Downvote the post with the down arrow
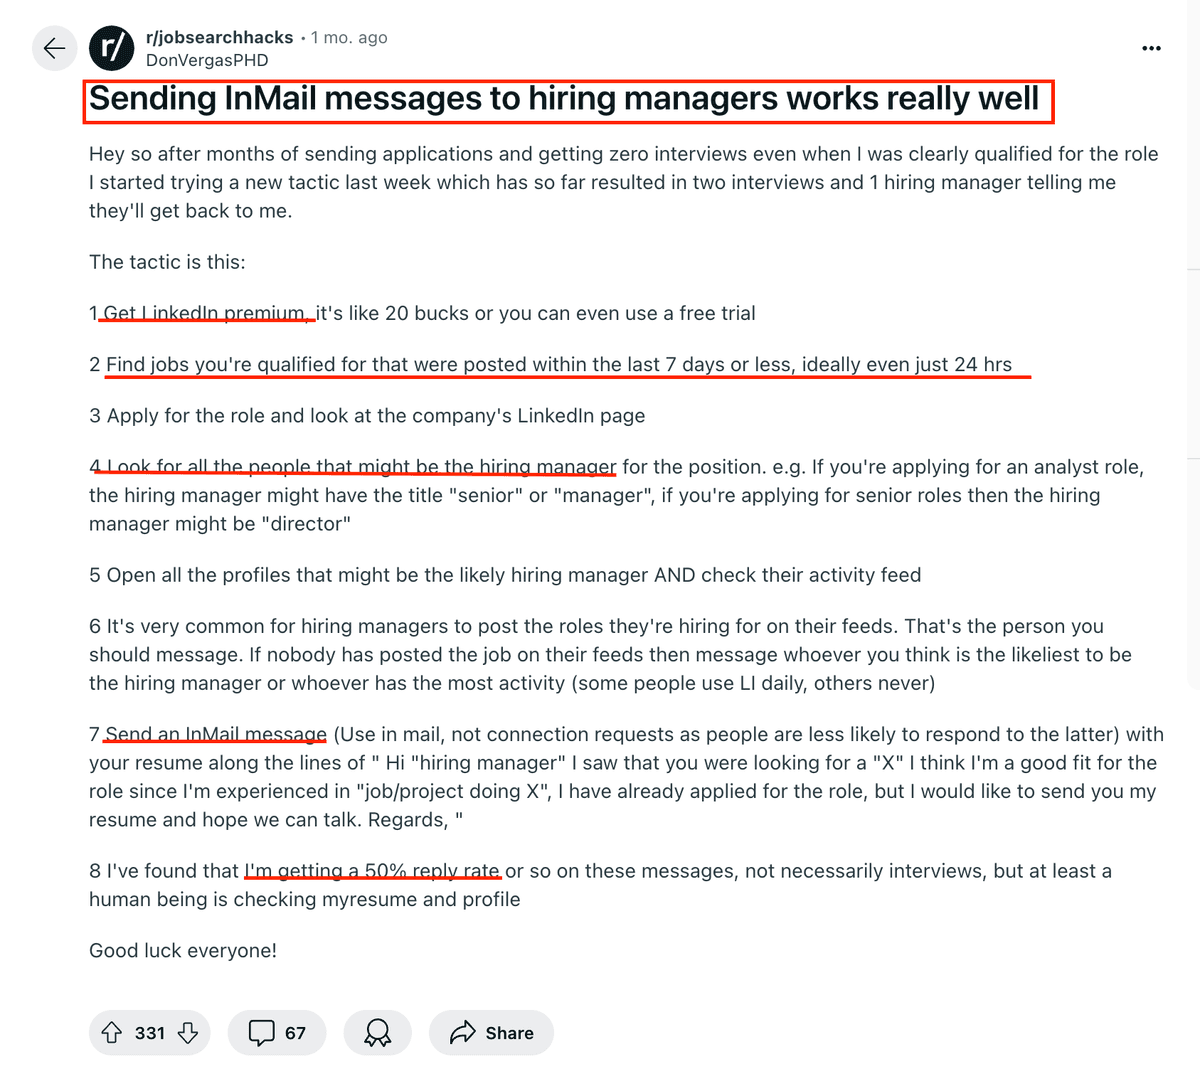1200x1066 pixels. [x=185, y=1032]
